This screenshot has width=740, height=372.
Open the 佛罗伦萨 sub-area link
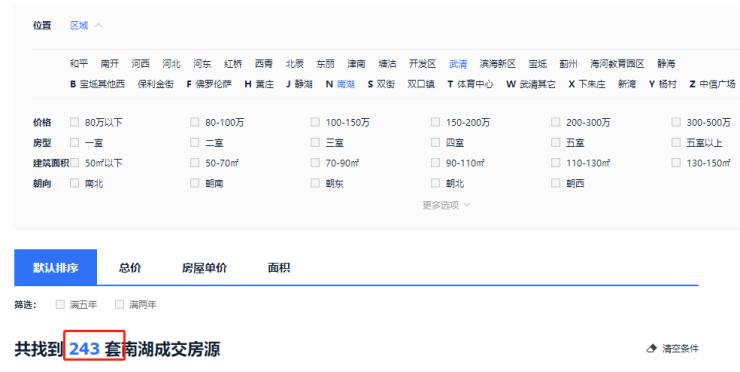click(x=214, y=84)
